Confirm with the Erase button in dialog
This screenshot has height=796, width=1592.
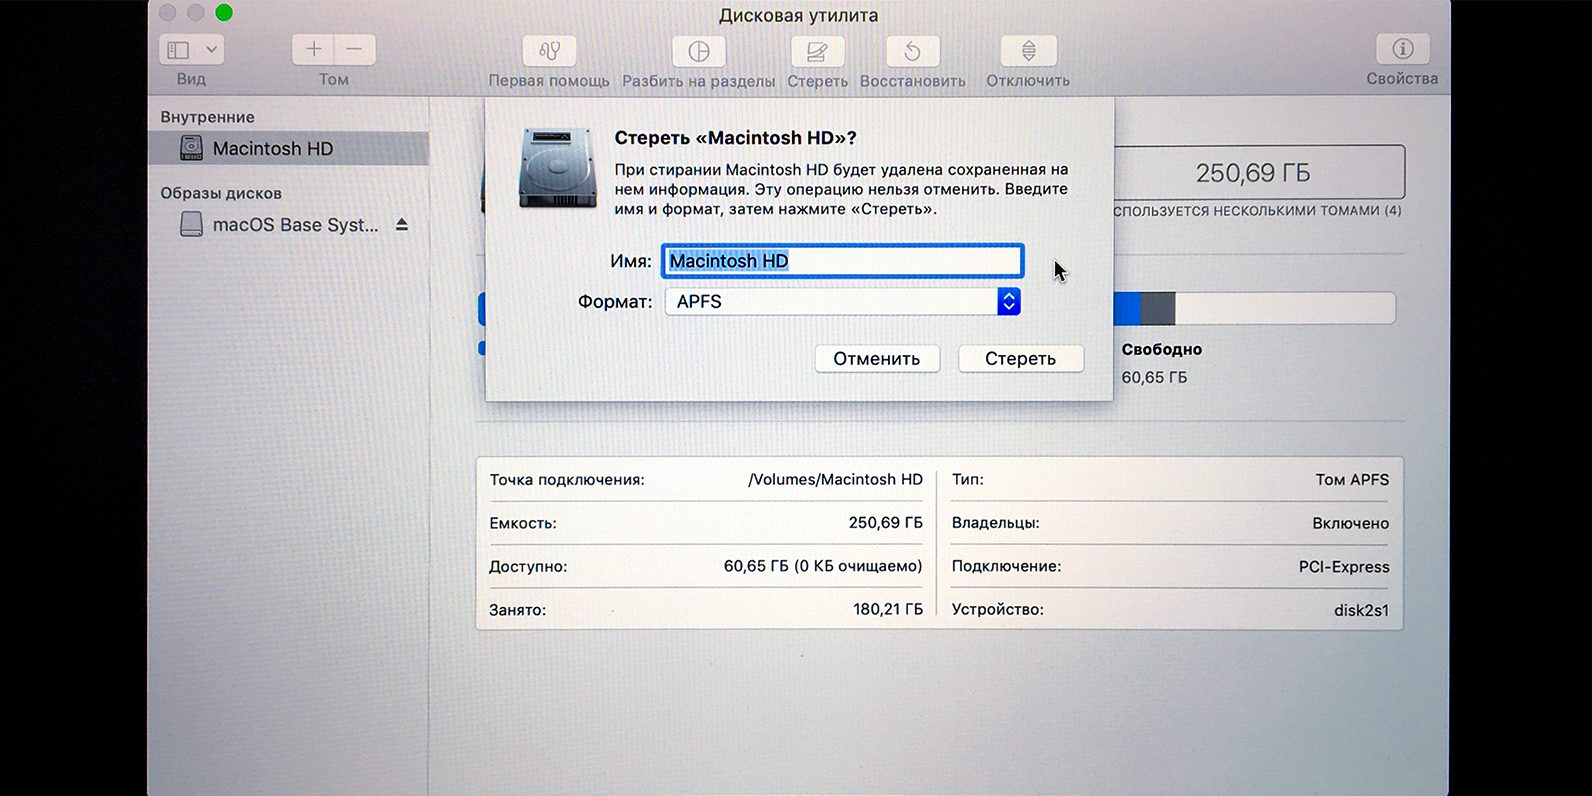[1020, 358]
